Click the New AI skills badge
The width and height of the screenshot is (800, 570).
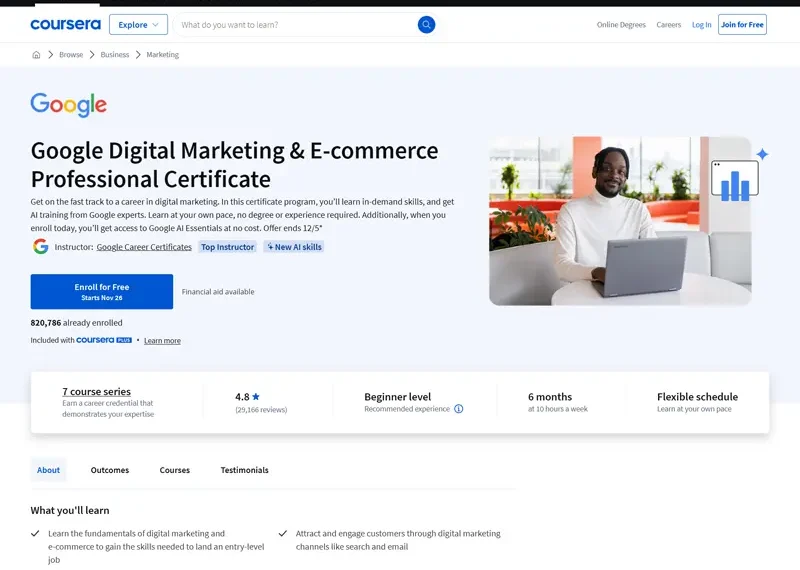(294, 247)
